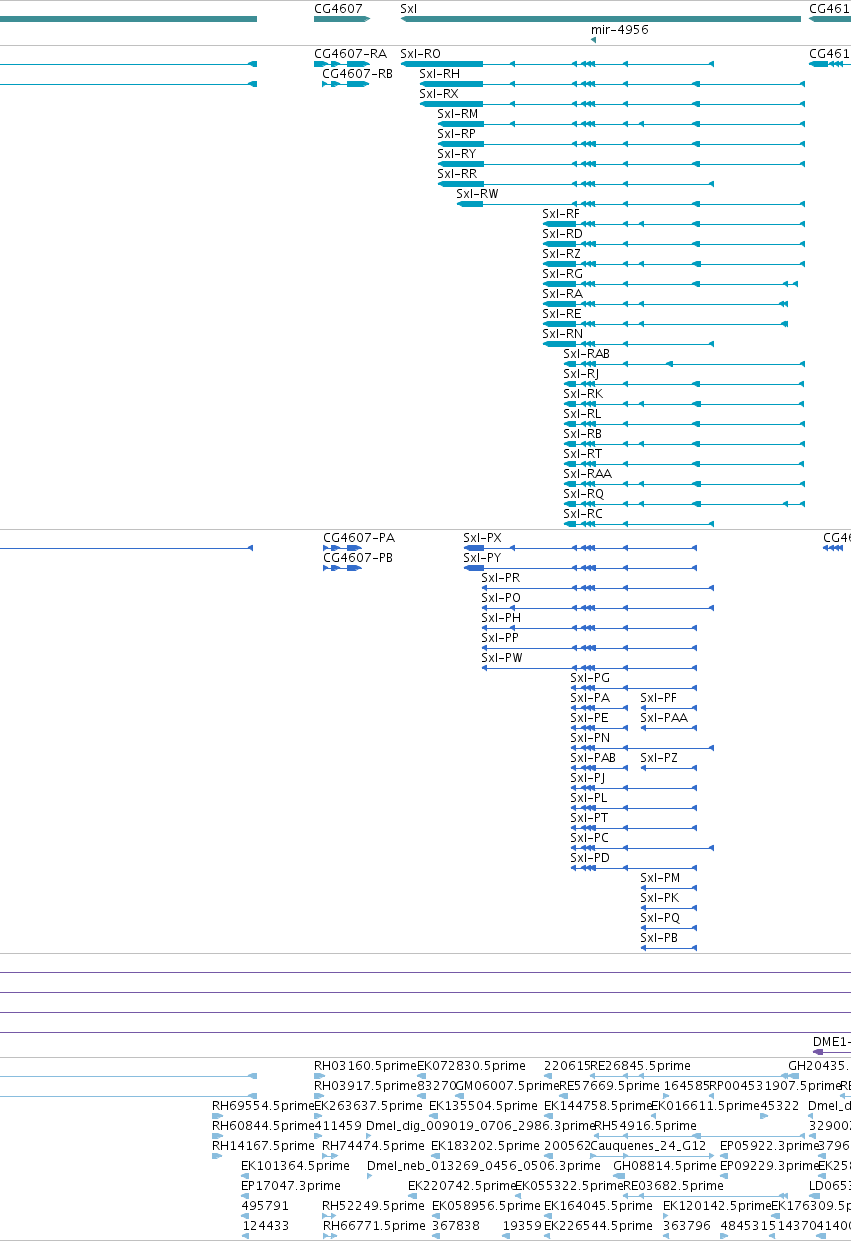Click transcript label Sxl-RZ
The image size is (851, 1241).
[x=561, y=254]
